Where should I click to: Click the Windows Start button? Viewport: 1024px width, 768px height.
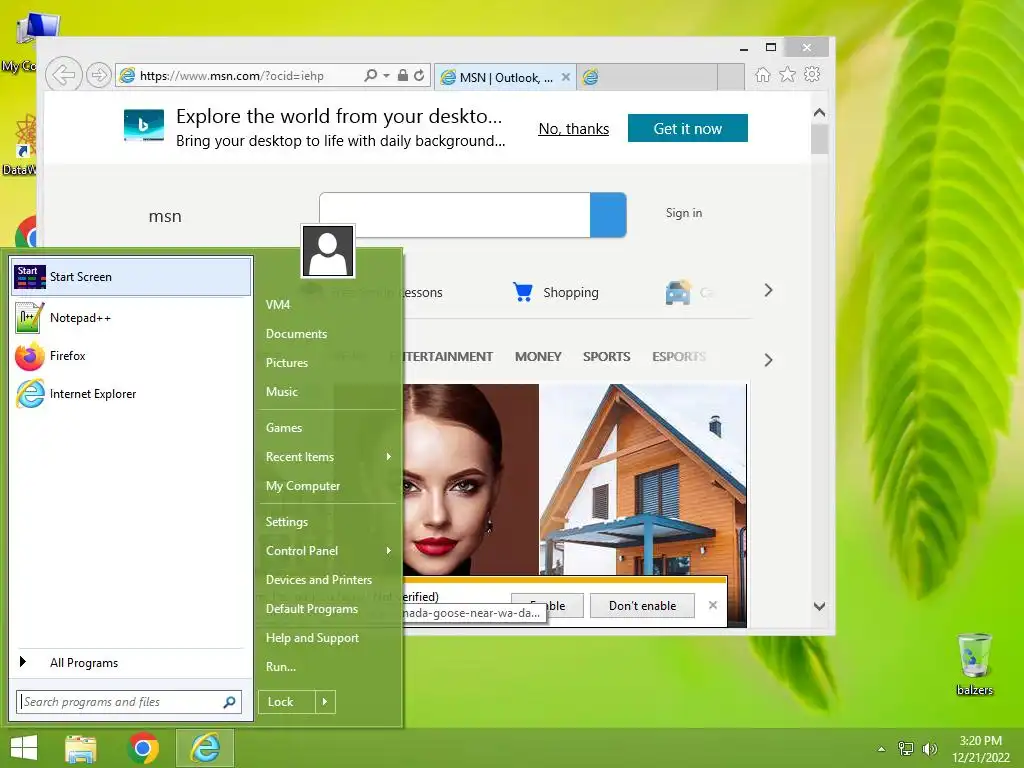click(24, 748)
